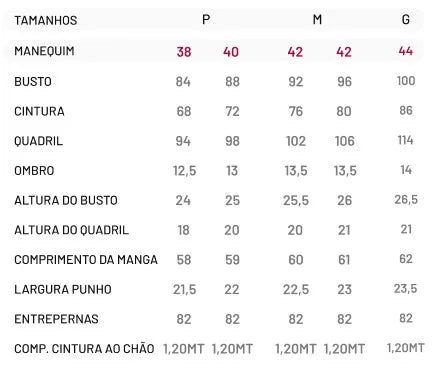Click the COMPRIMENTO DA MANGA label

click(86, 260)
